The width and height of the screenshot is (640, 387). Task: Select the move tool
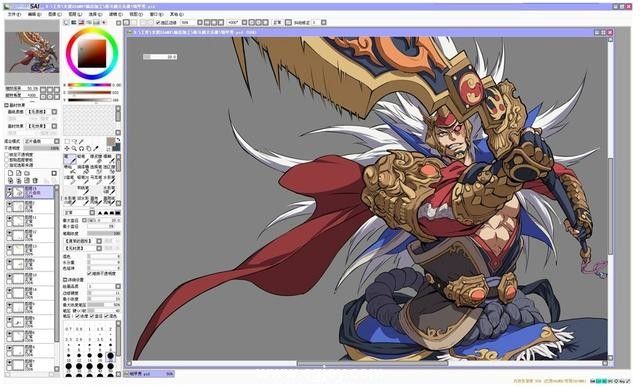[x=67, y=148]
